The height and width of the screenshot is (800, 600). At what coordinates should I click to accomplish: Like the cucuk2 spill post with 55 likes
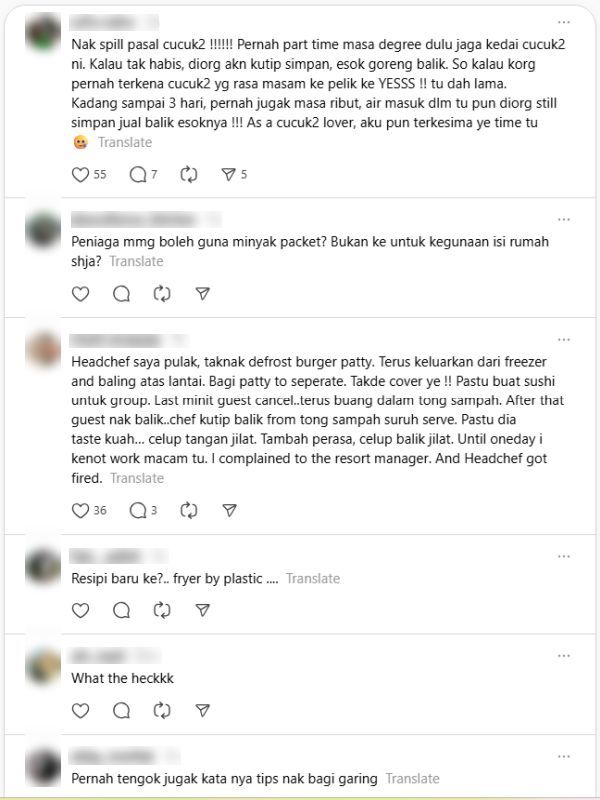click(81, 174)
